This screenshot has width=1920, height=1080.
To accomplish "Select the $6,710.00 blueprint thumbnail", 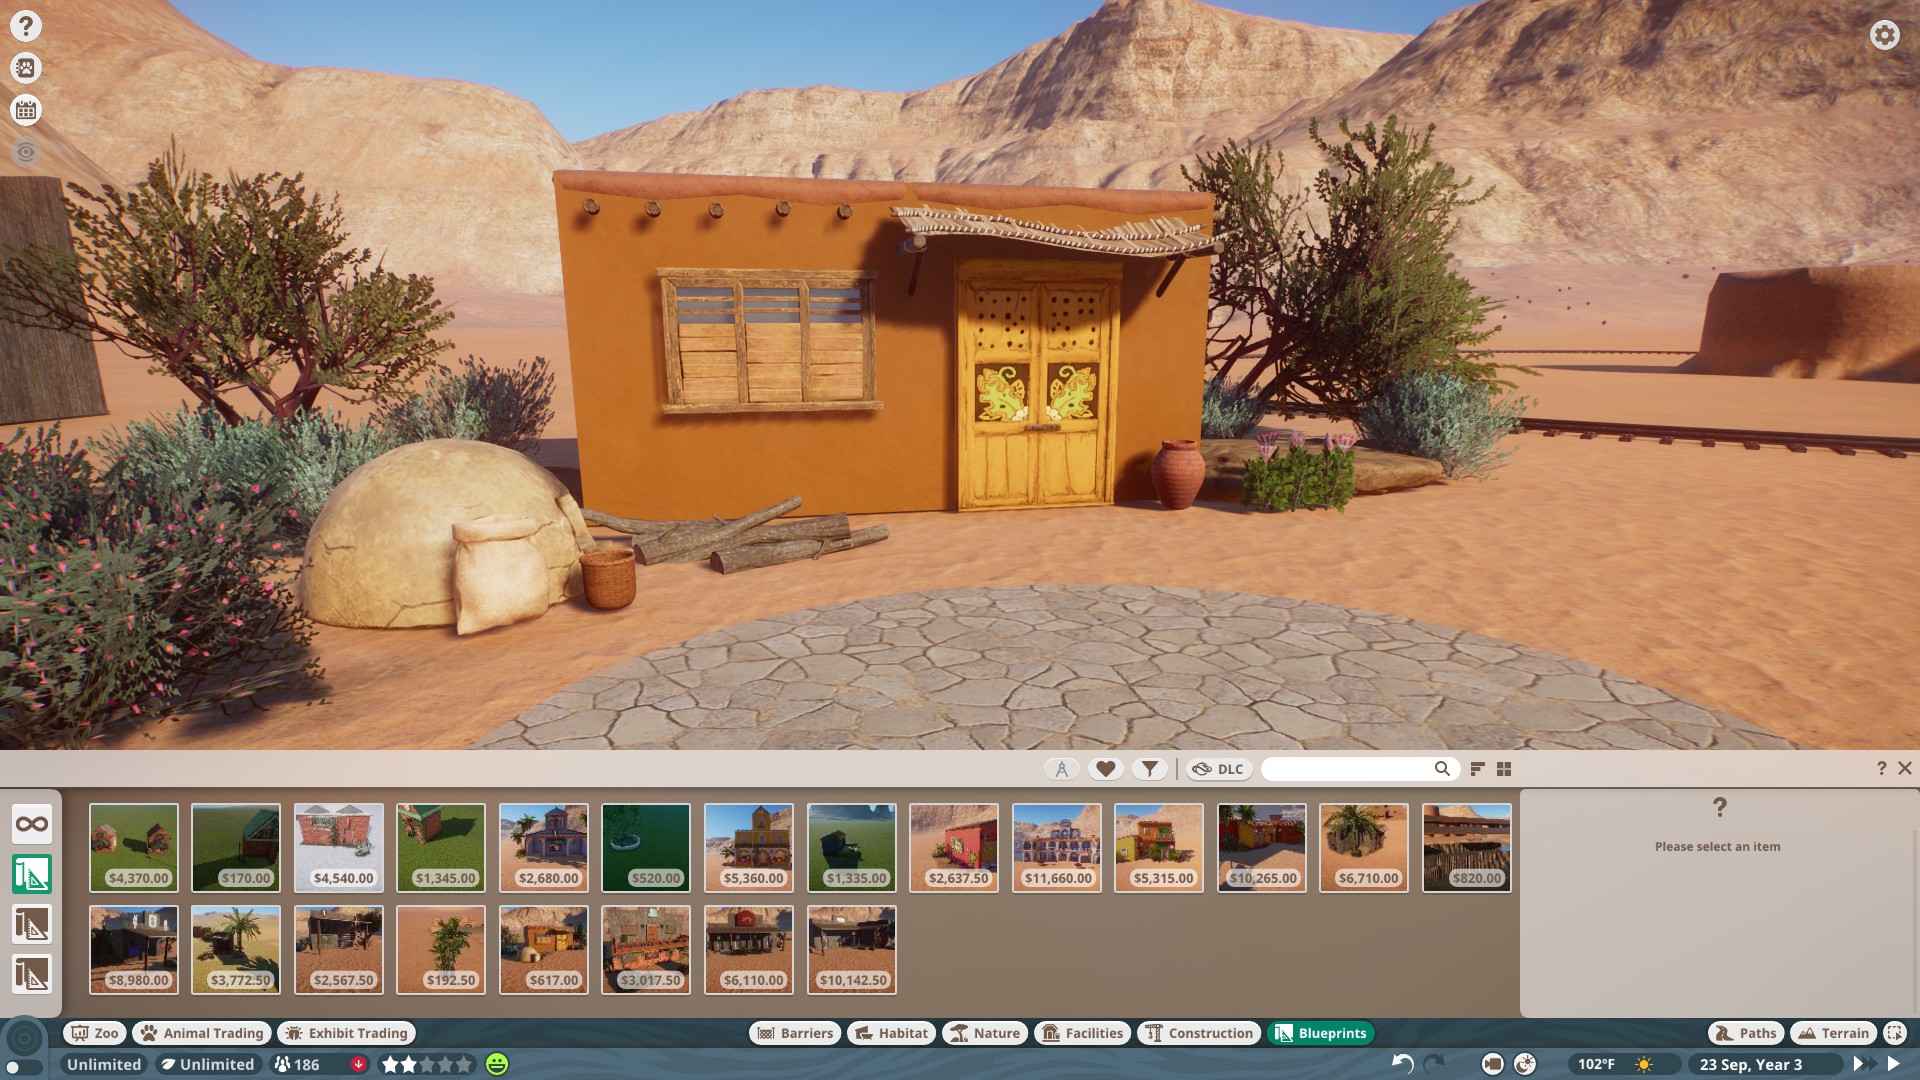I will pos(1364,848).
